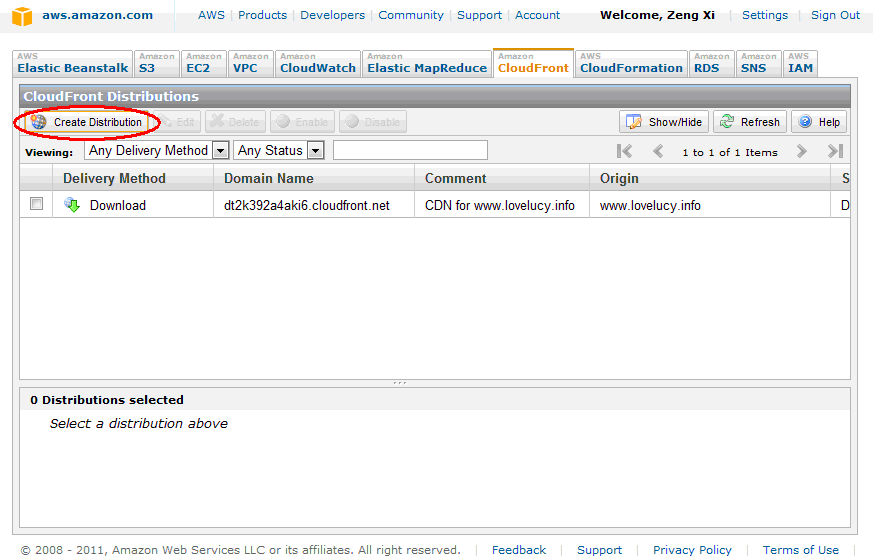Check the Download distribution row checkbox

pyautogui.click(x=36, y=204)
